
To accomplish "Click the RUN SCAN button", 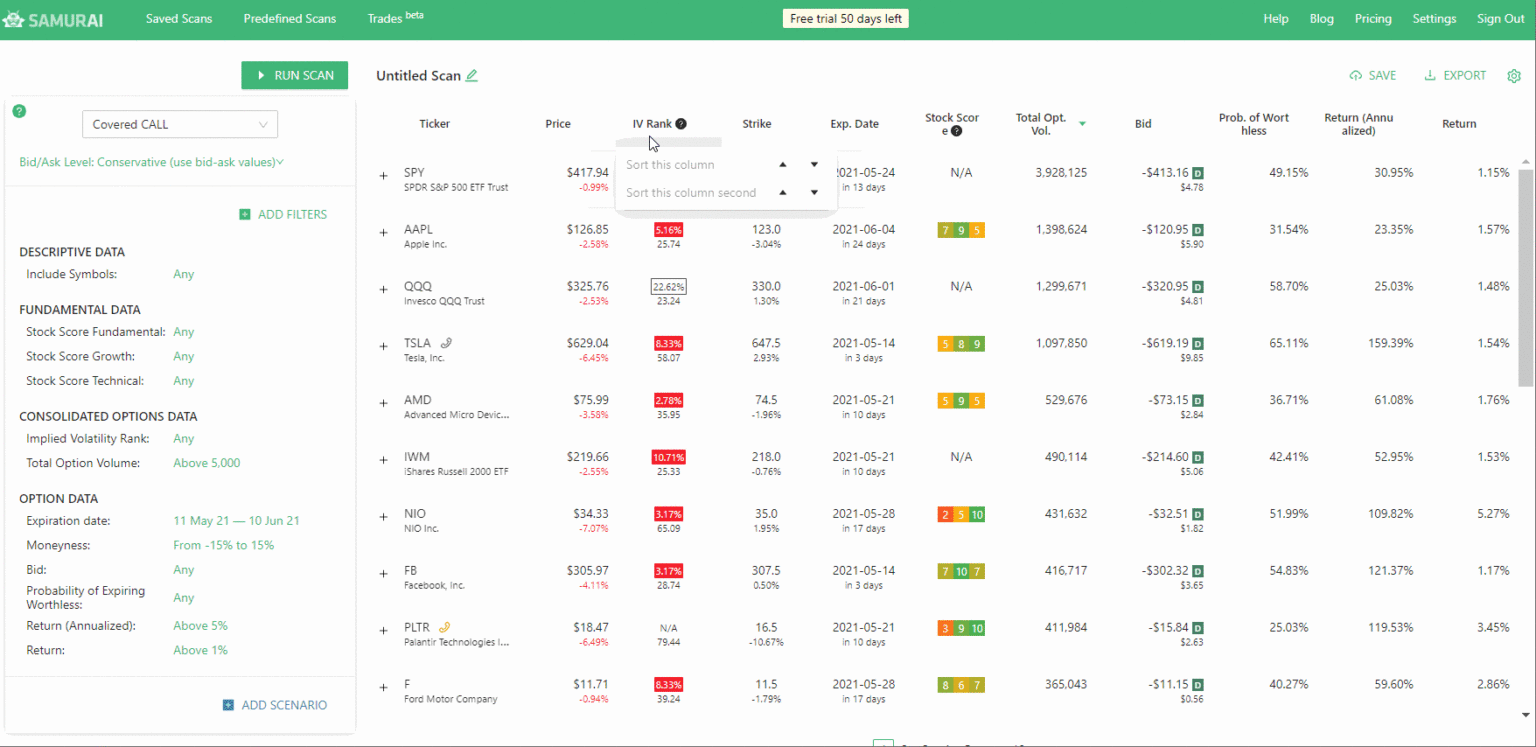I will [x=295, y=75].
